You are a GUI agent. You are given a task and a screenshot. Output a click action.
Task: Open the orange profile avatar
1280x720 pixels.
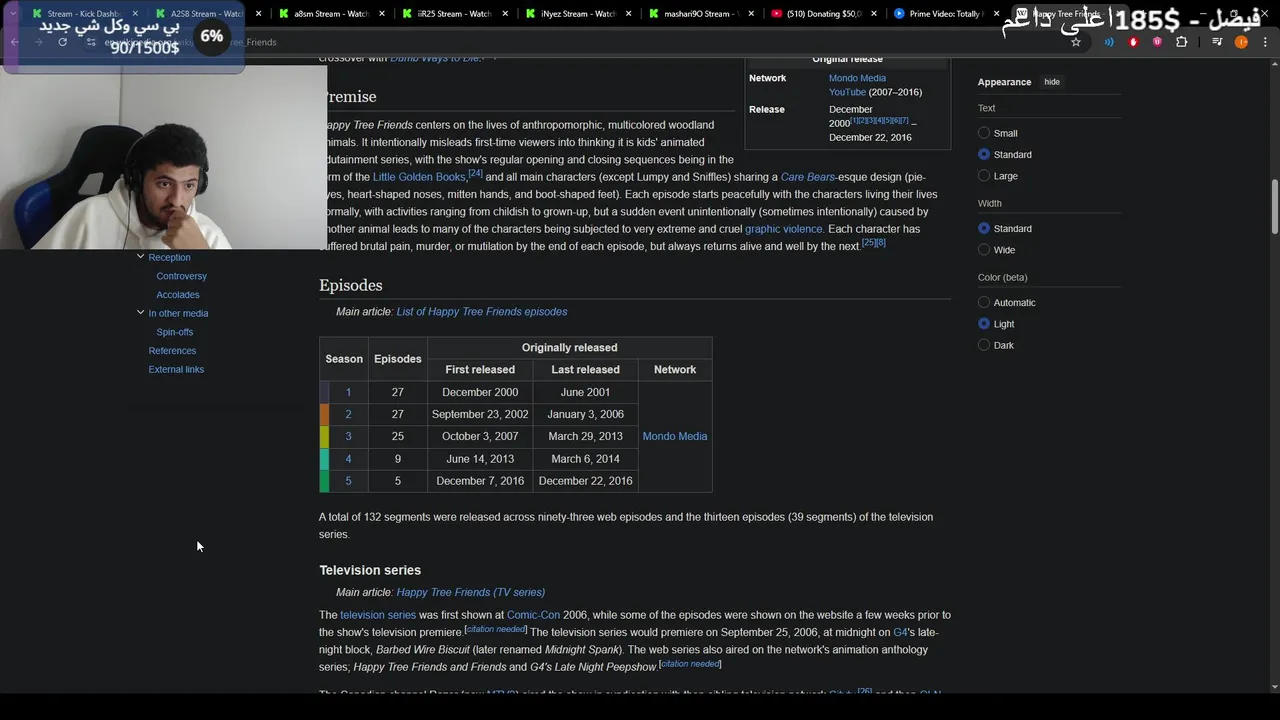click(1242, 42)
